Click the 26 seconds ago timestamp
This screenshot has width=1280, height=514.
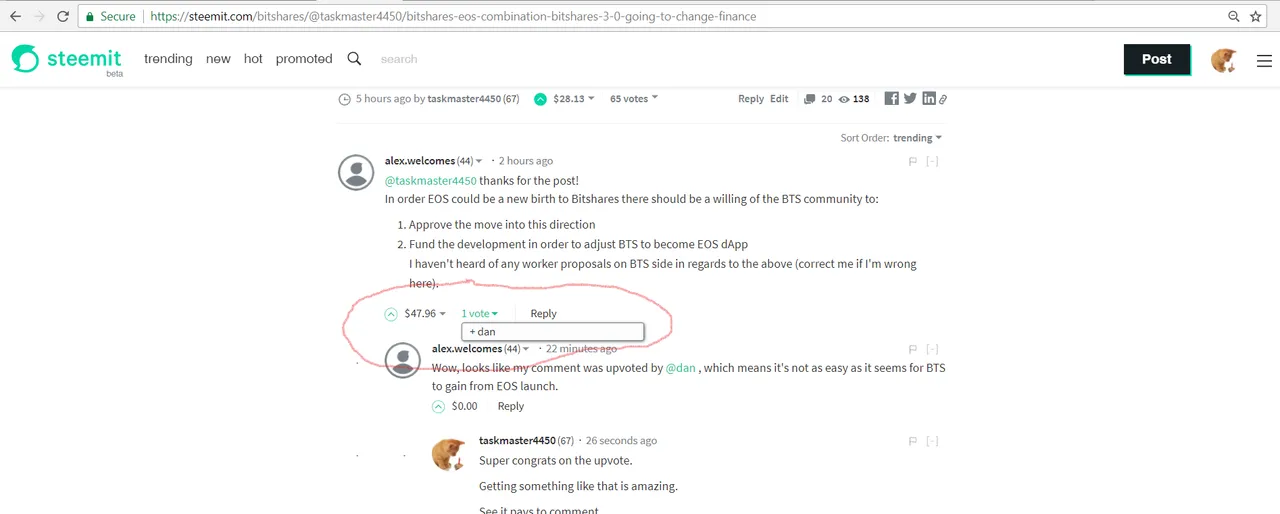622,441
